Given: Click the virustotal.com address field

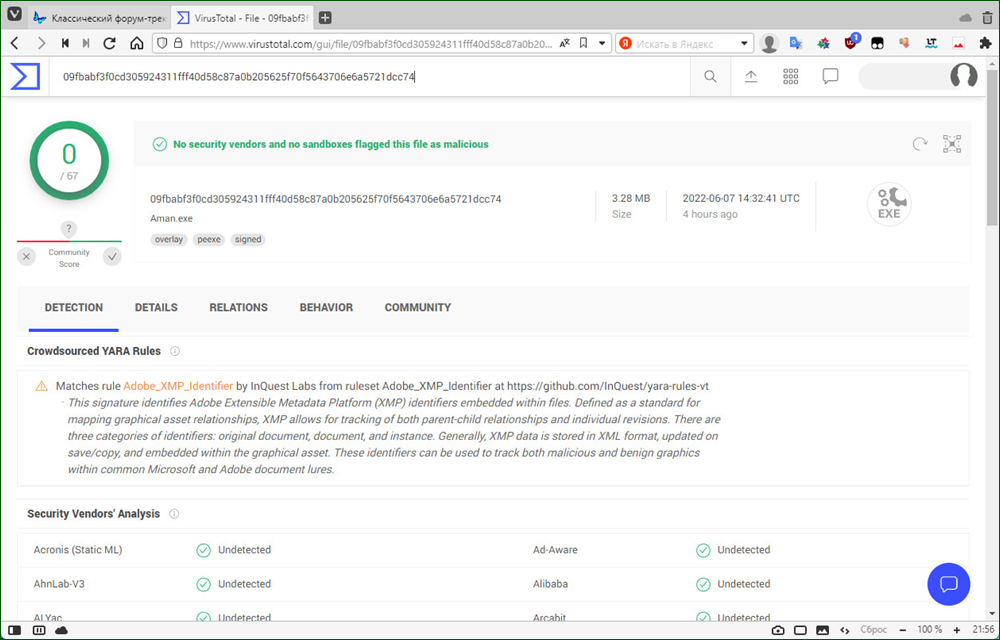Looking at the screenshot, I should 371,44.
